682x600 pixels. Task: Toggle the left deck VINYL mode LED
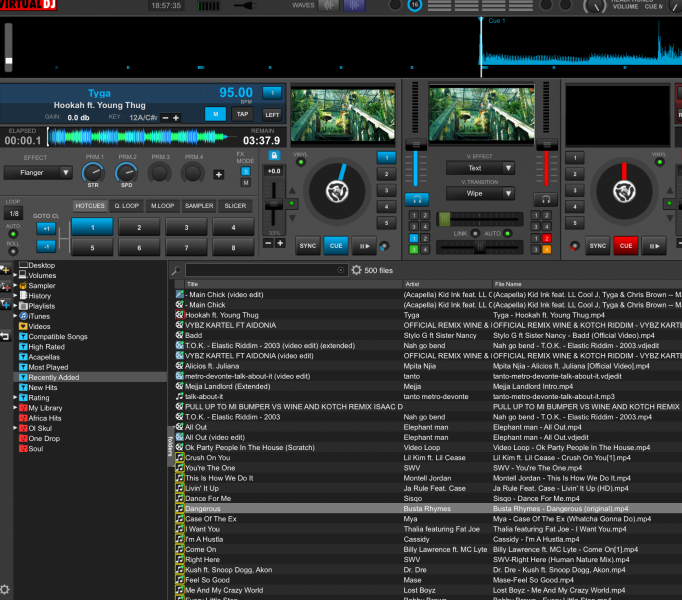click(301, 162)
